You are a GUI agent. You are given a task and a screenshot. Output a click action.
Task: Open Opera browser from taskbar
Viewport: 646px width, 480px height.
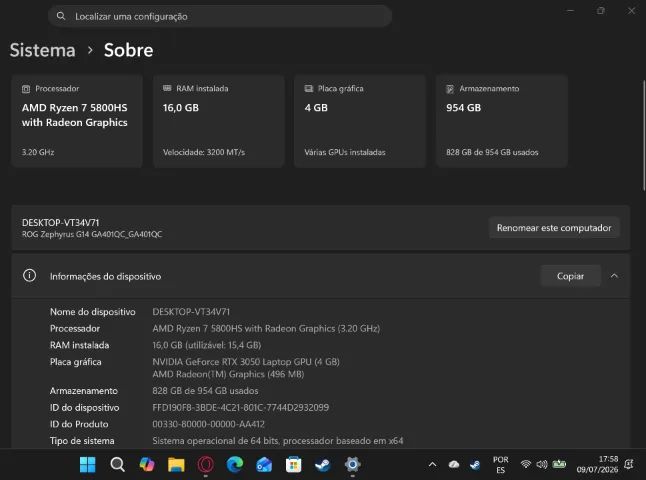(x=206, y=465)
